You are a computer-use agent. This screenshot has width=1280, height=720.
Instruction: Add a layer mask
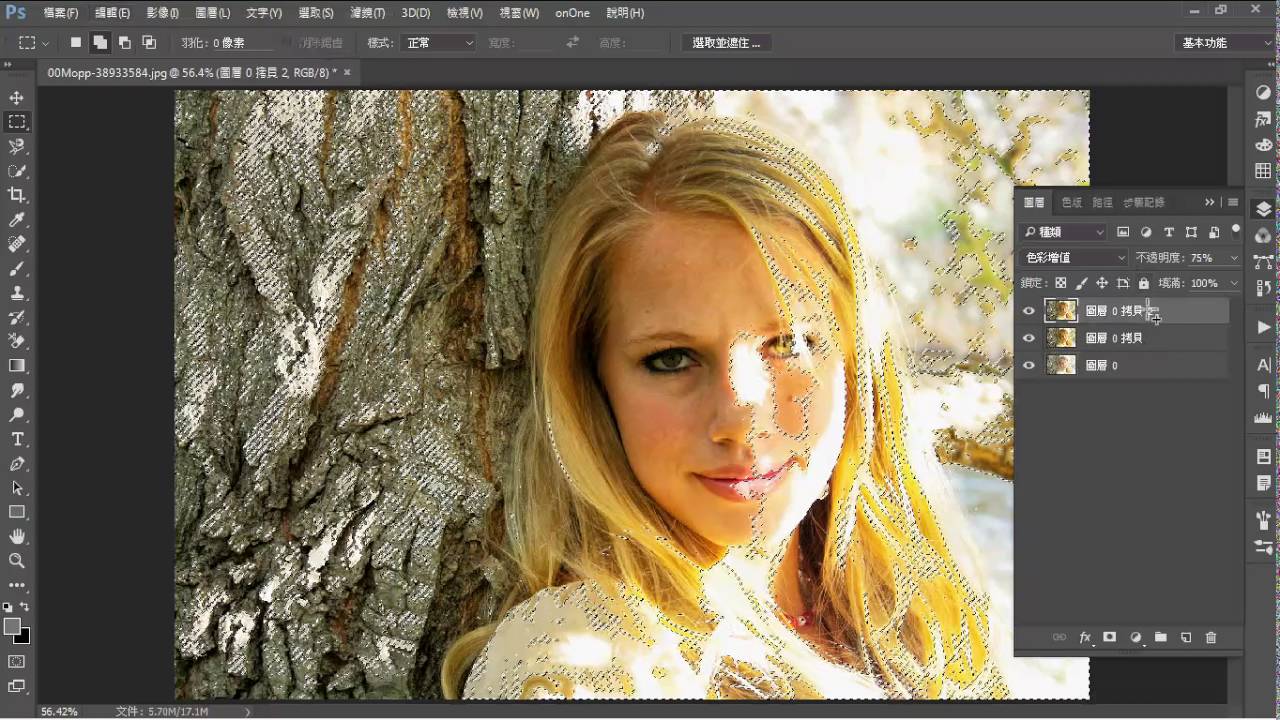coord(1109,637)
